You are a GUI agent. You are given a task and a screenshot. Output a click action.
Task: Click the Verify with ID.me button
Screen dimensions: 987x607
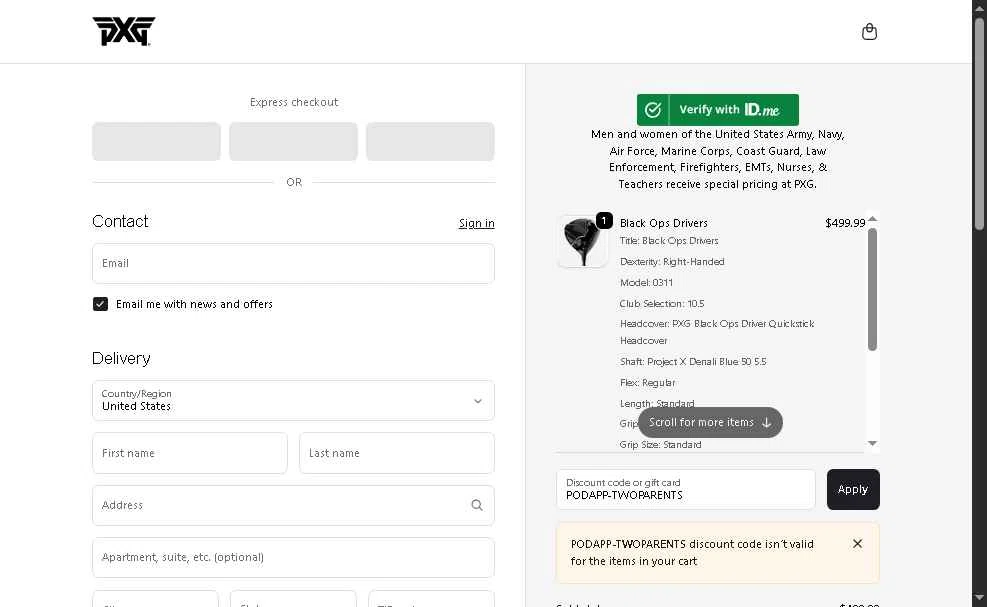[717, 110]
